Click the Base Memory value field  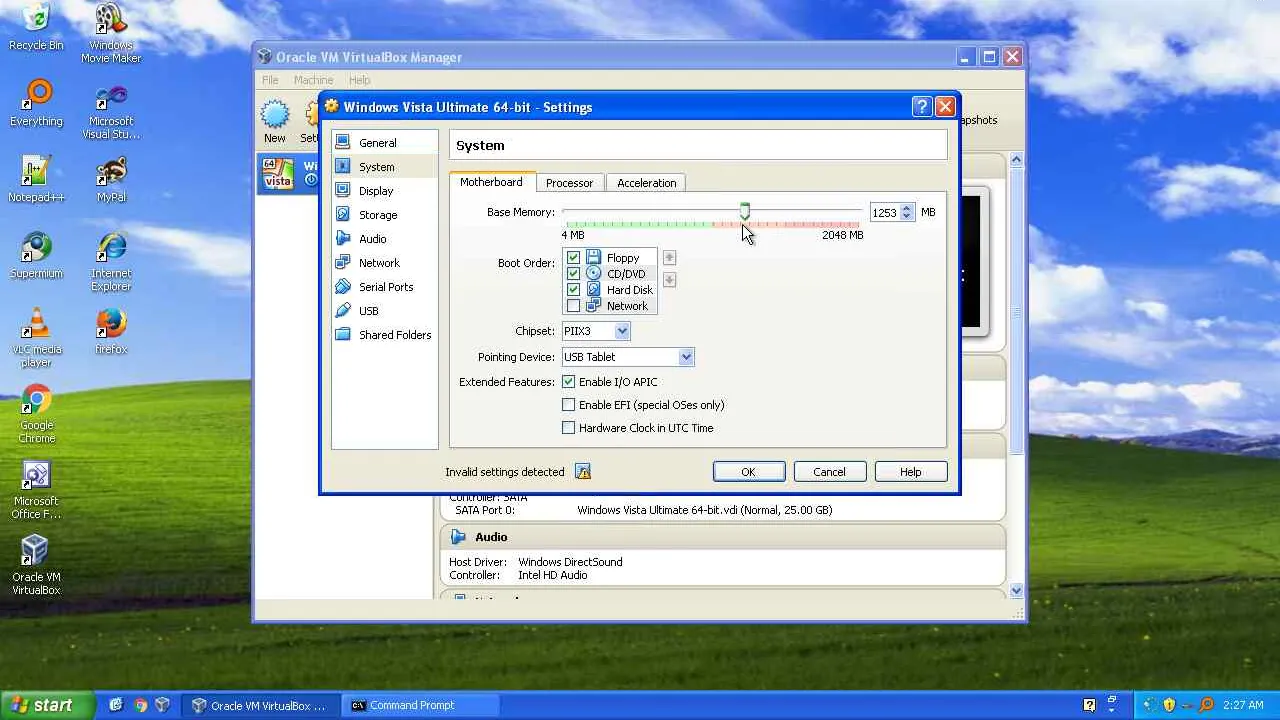(x=884, y=212)
